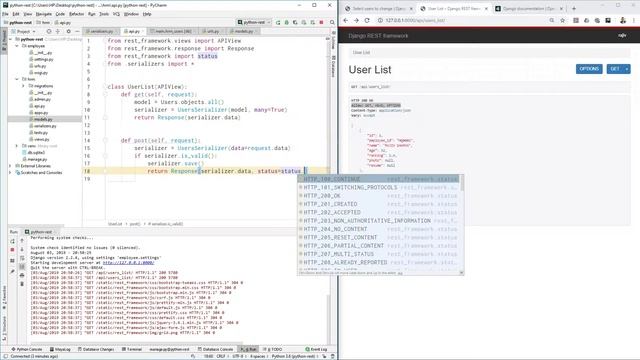Expand External Libraries node
This screenshot has width=640, height=360.
11,166
